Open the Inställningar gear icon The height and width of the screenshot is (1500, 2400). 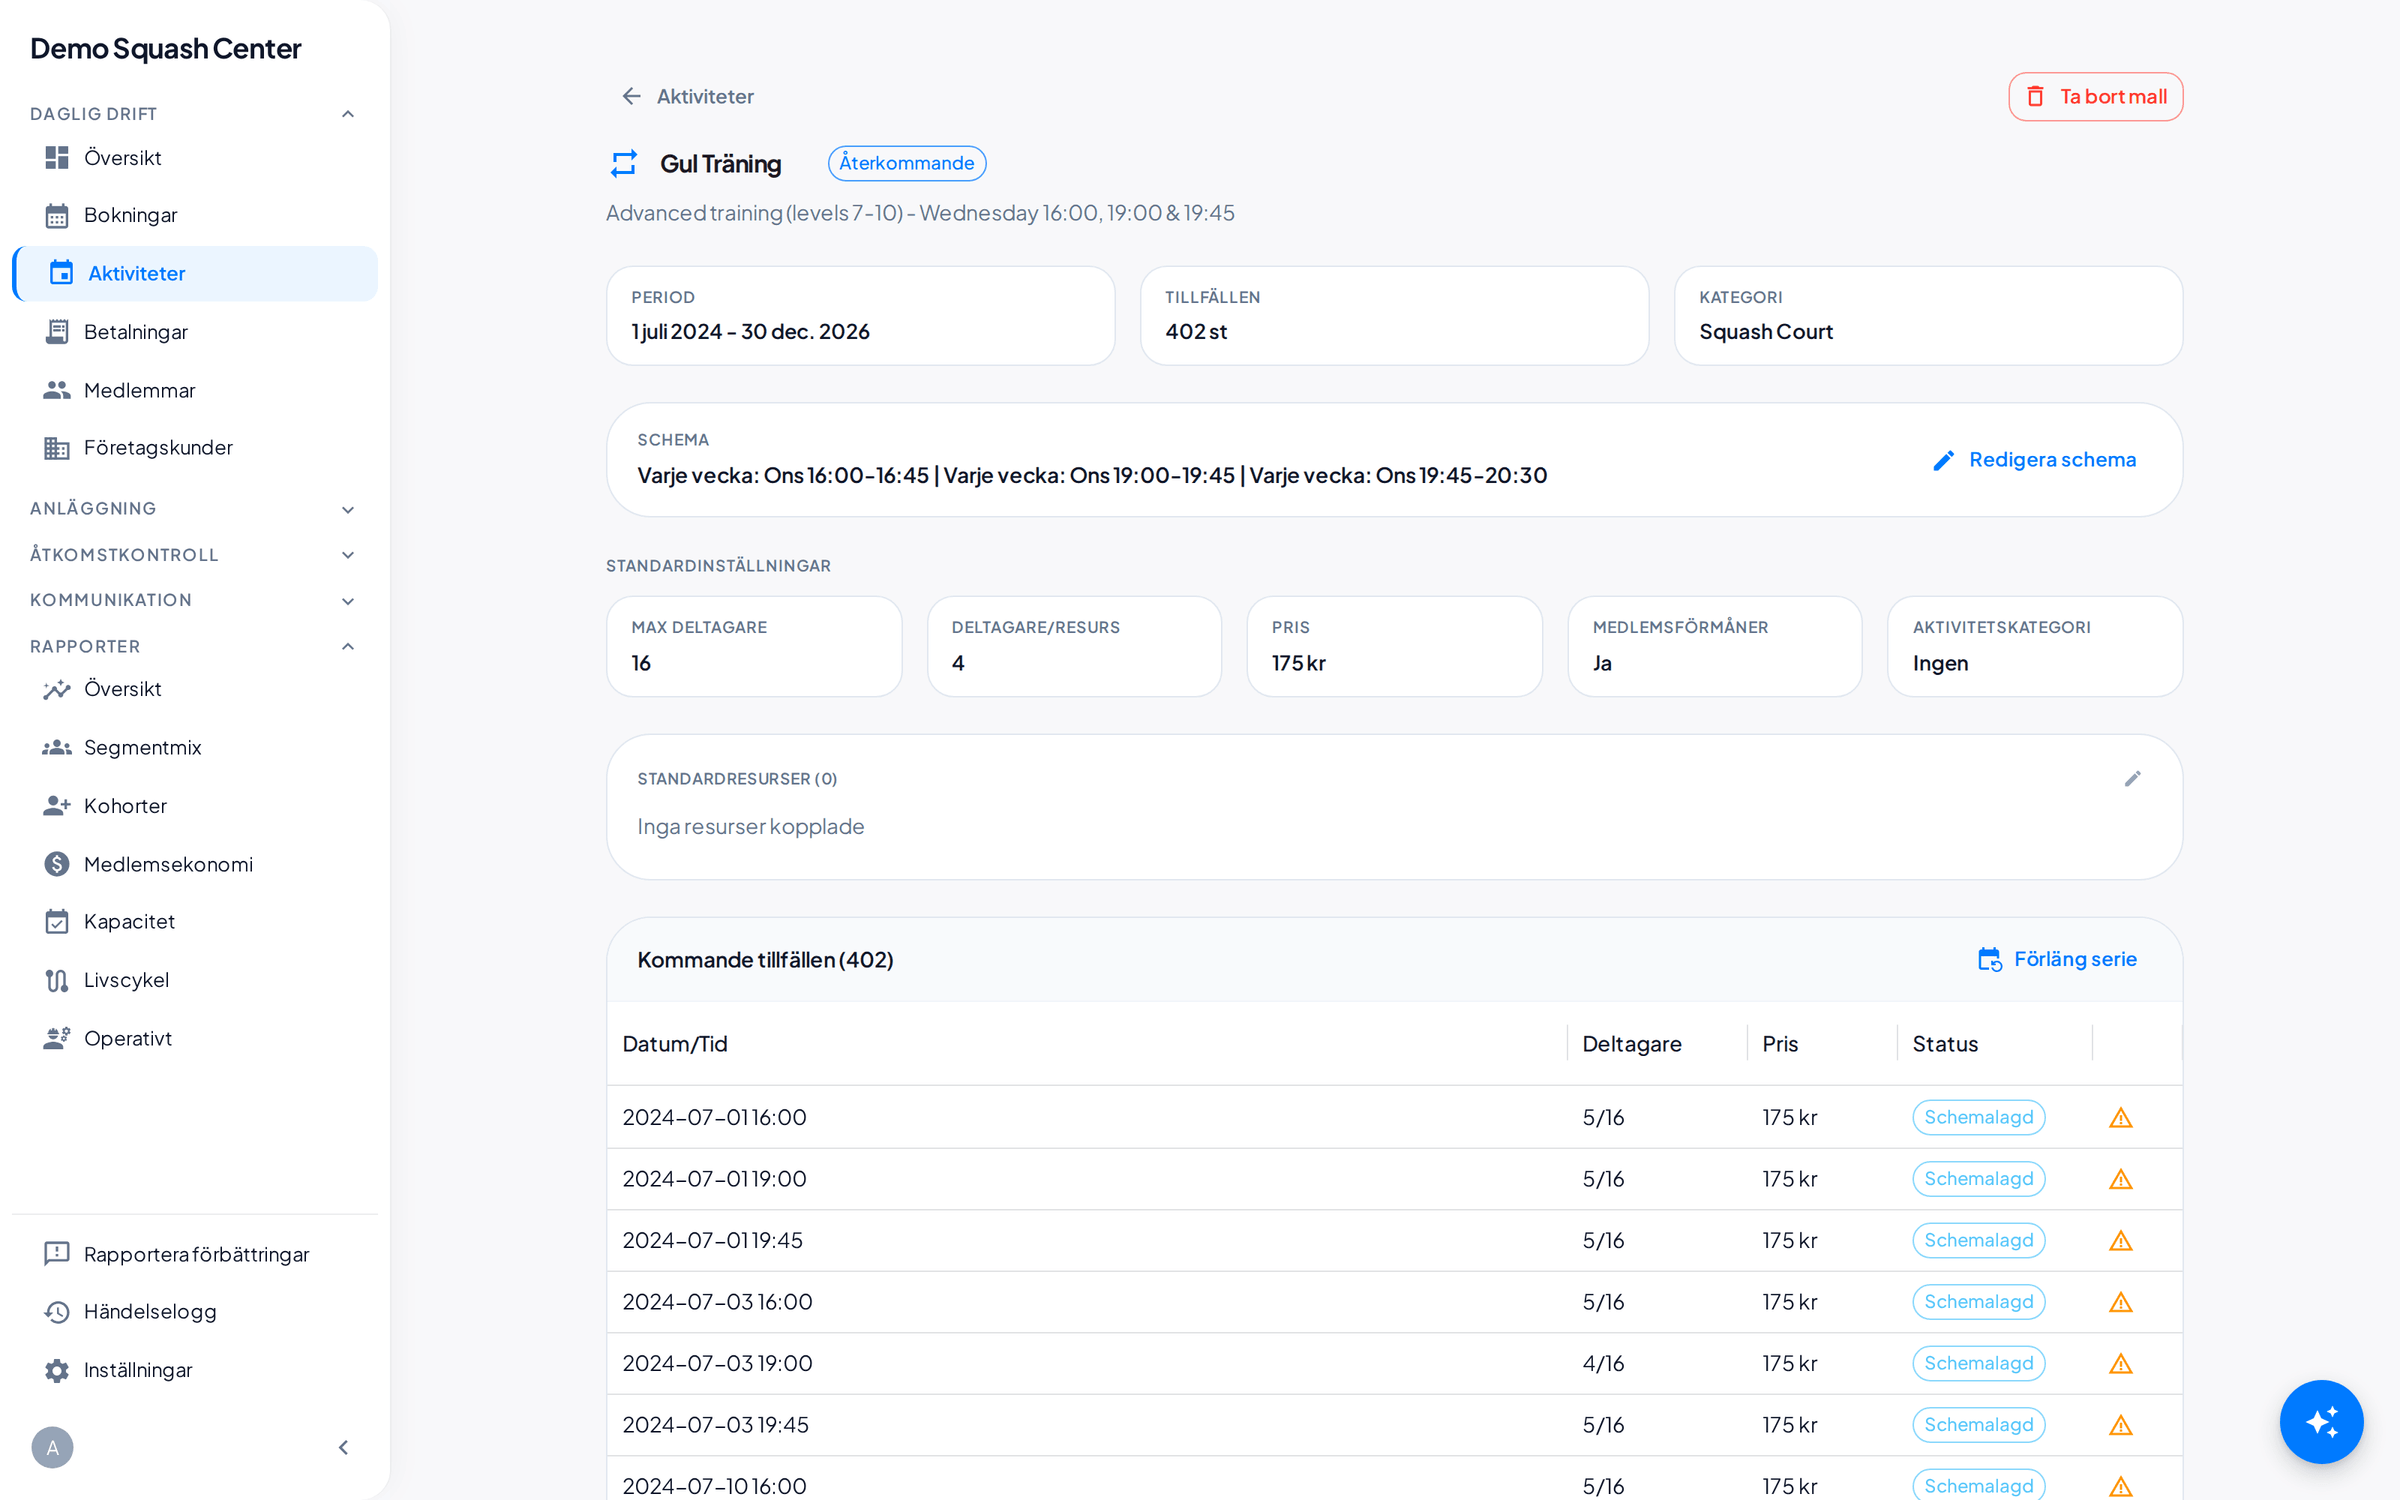(57, 1370)
